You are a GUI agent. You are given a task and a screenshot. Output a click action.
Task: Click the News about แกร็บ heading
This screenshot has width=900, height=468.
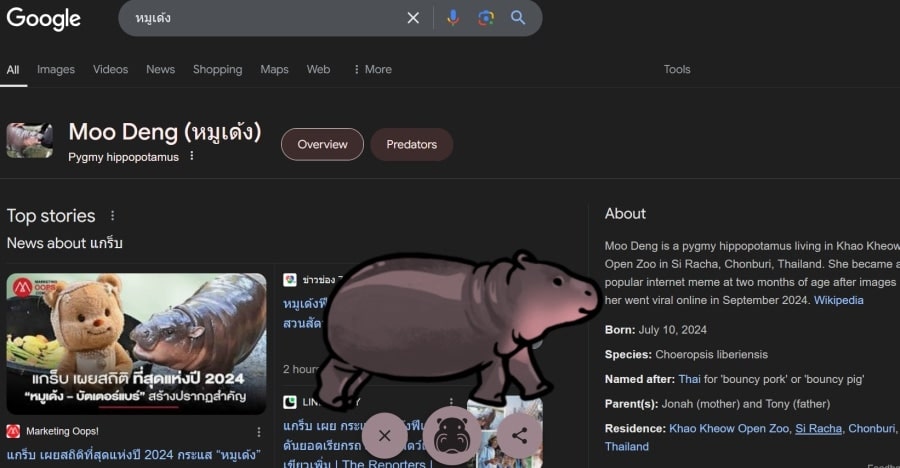tap(64, 243)
